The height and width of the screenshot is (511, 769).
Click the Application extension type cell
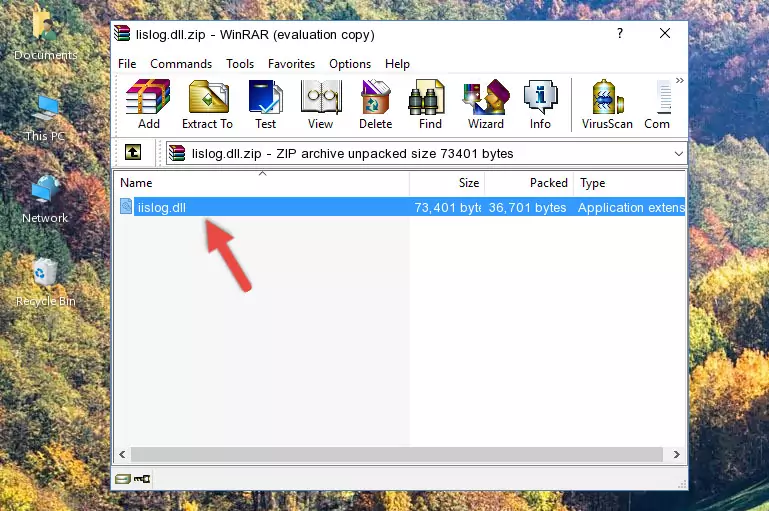tap(631, 207)
